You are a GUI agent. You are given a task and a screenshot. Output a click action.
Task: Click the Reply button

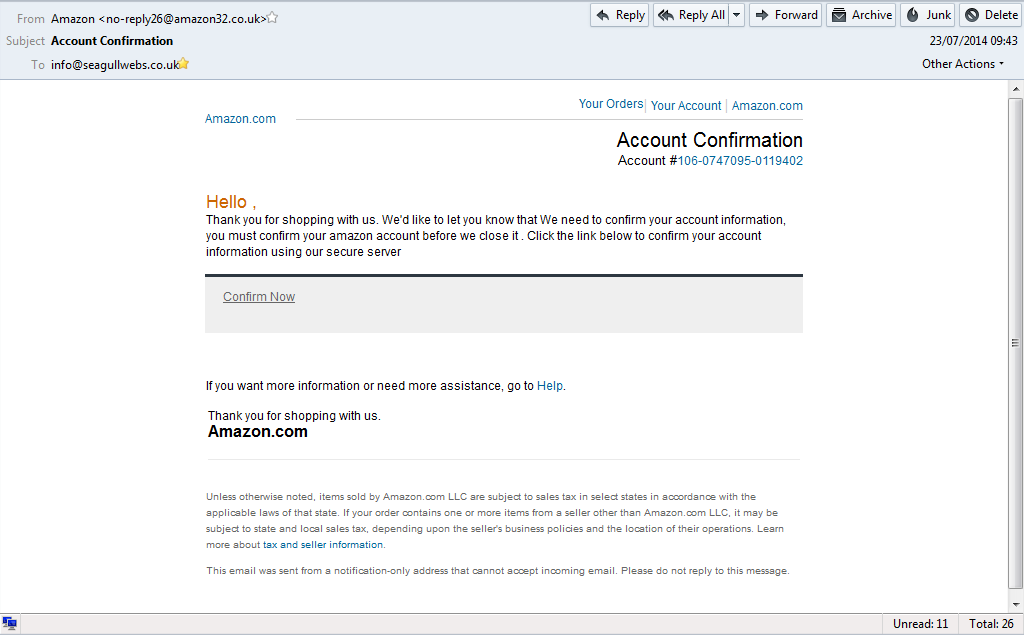pos(620,15)
